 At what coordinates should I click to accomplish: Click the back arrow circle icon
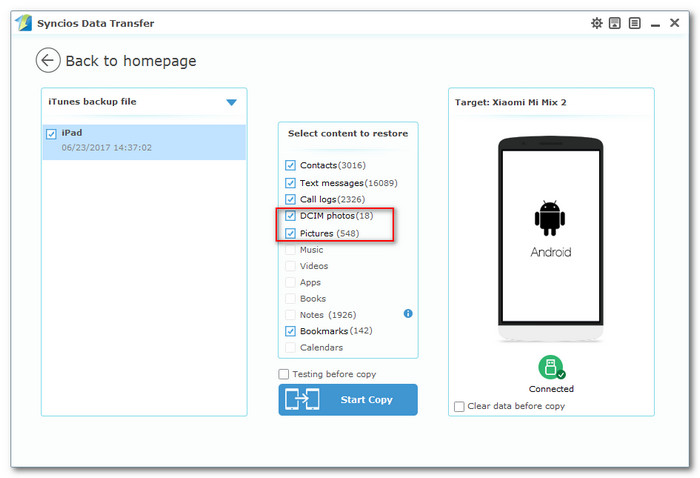click(48, 60)
